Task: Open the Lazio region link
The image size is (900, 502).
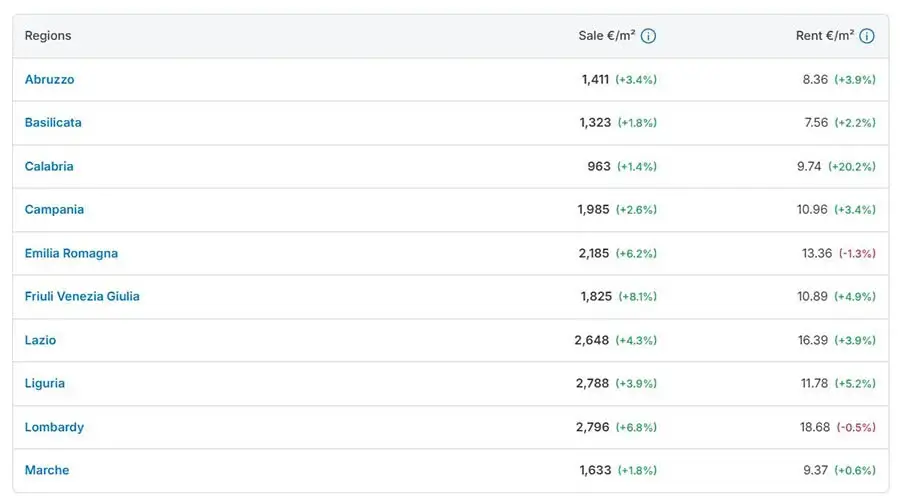Action: pyautogui.click(x=40, y=340)
